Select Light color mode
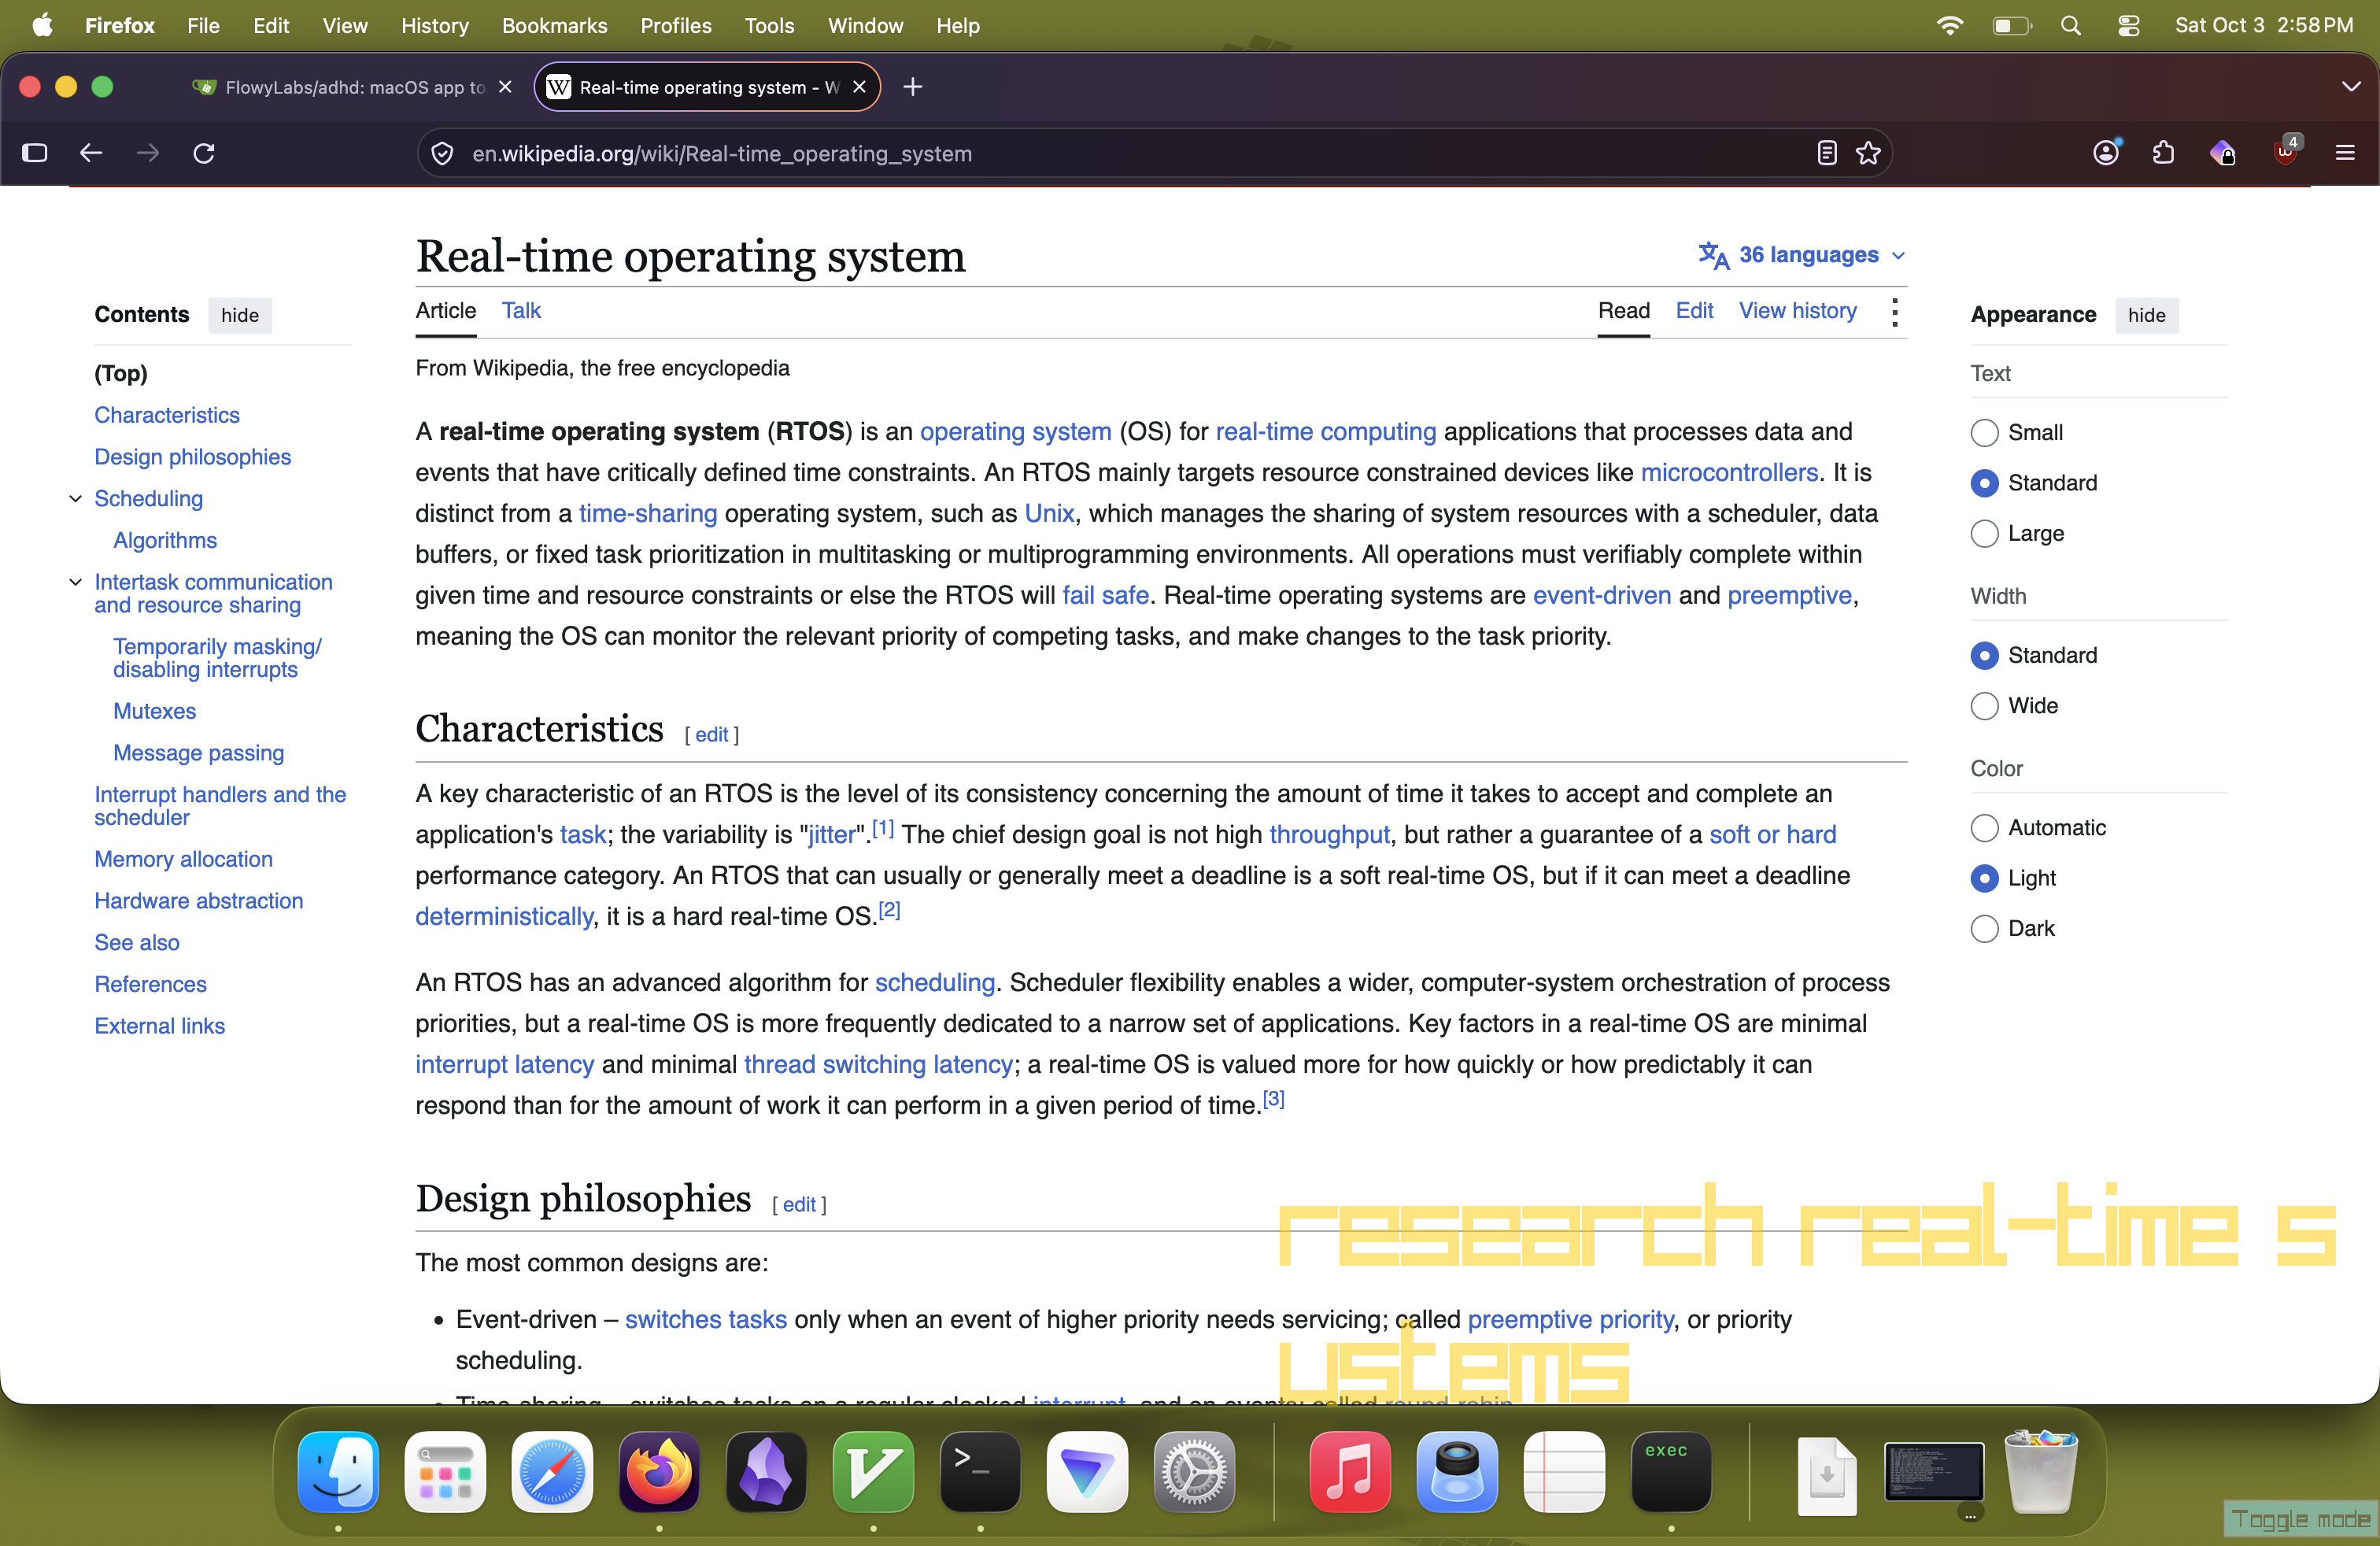2380x1546 pixels. 1984,878
